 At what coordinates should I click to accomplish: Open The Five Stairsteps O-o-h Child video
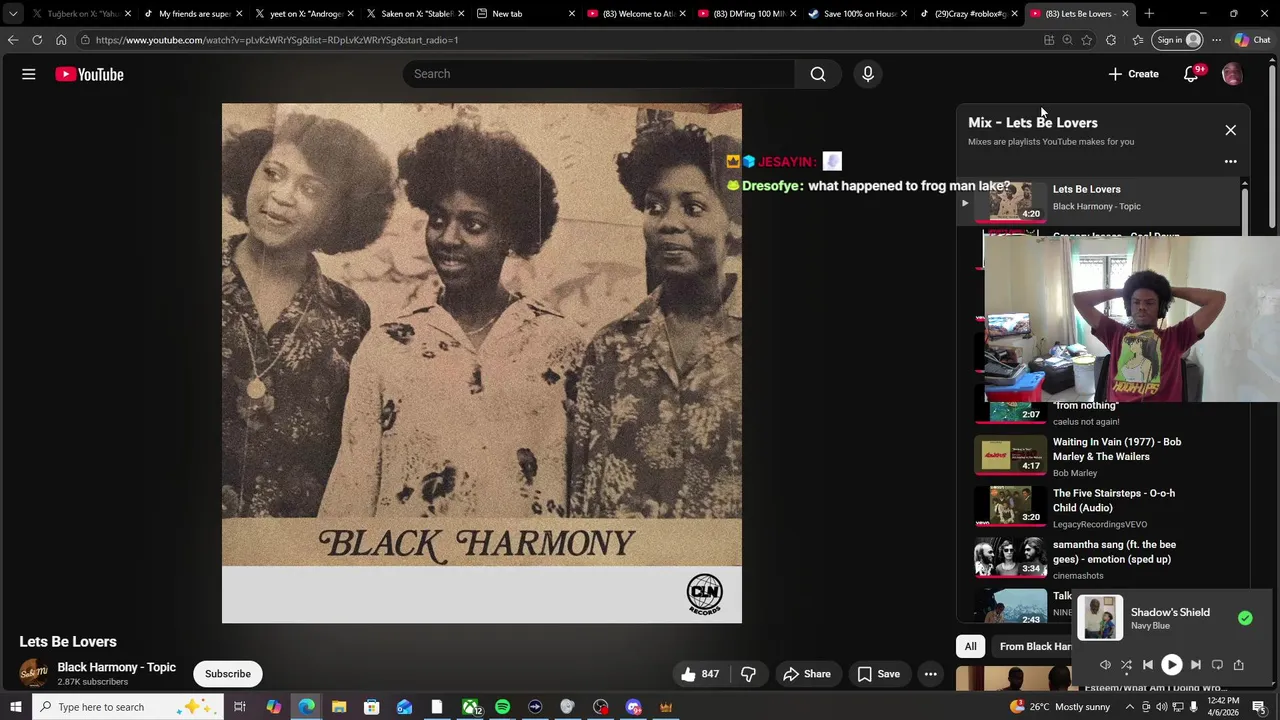pos(1114,500)
